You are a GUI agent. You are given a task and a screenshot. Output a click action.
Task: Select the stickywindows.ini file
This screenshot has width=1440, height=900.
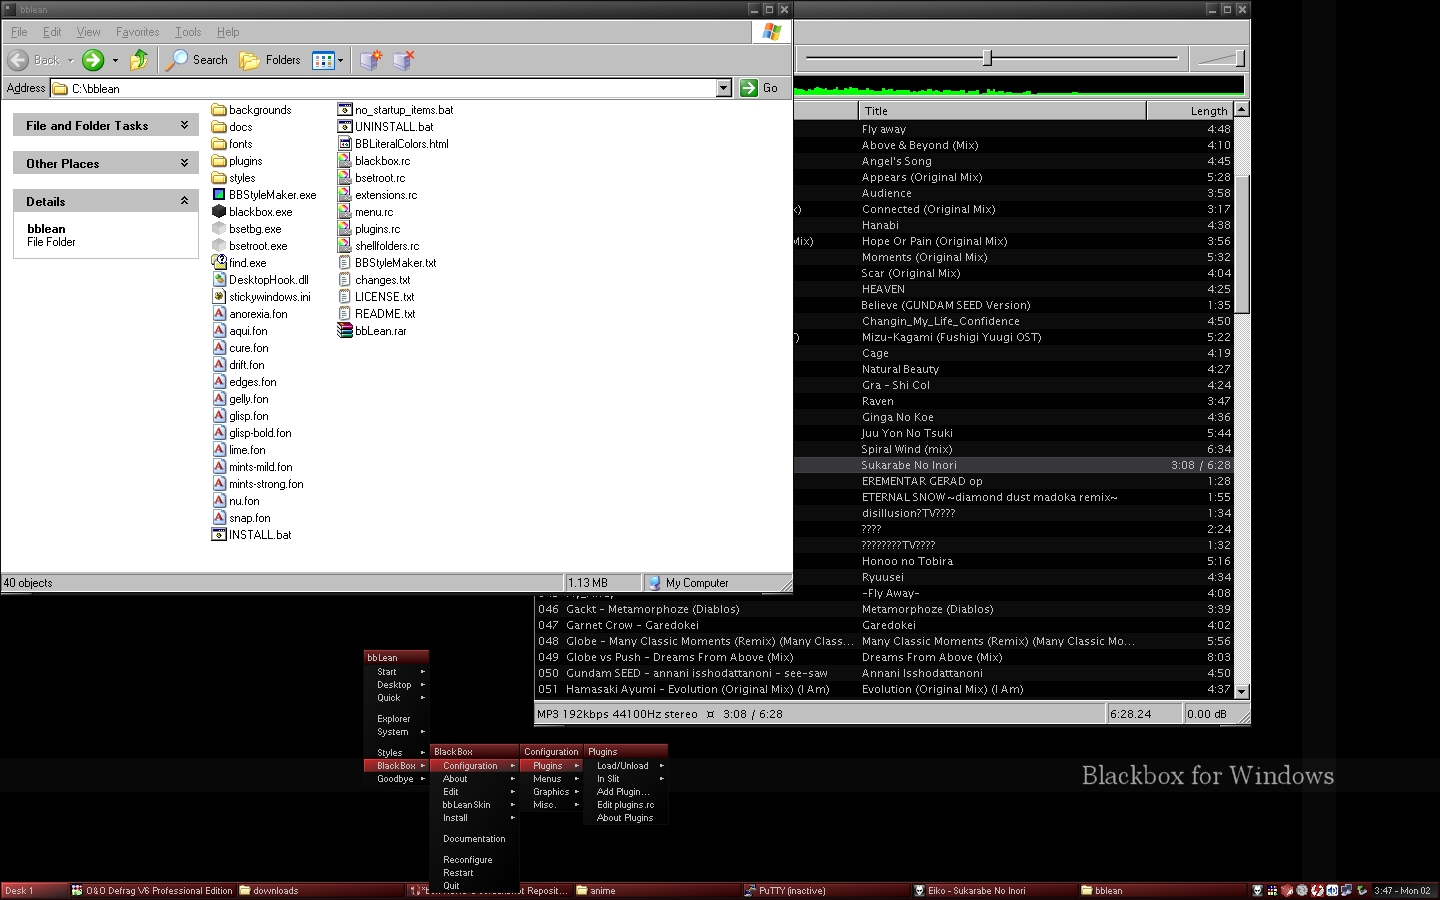(x=261, y=297)
